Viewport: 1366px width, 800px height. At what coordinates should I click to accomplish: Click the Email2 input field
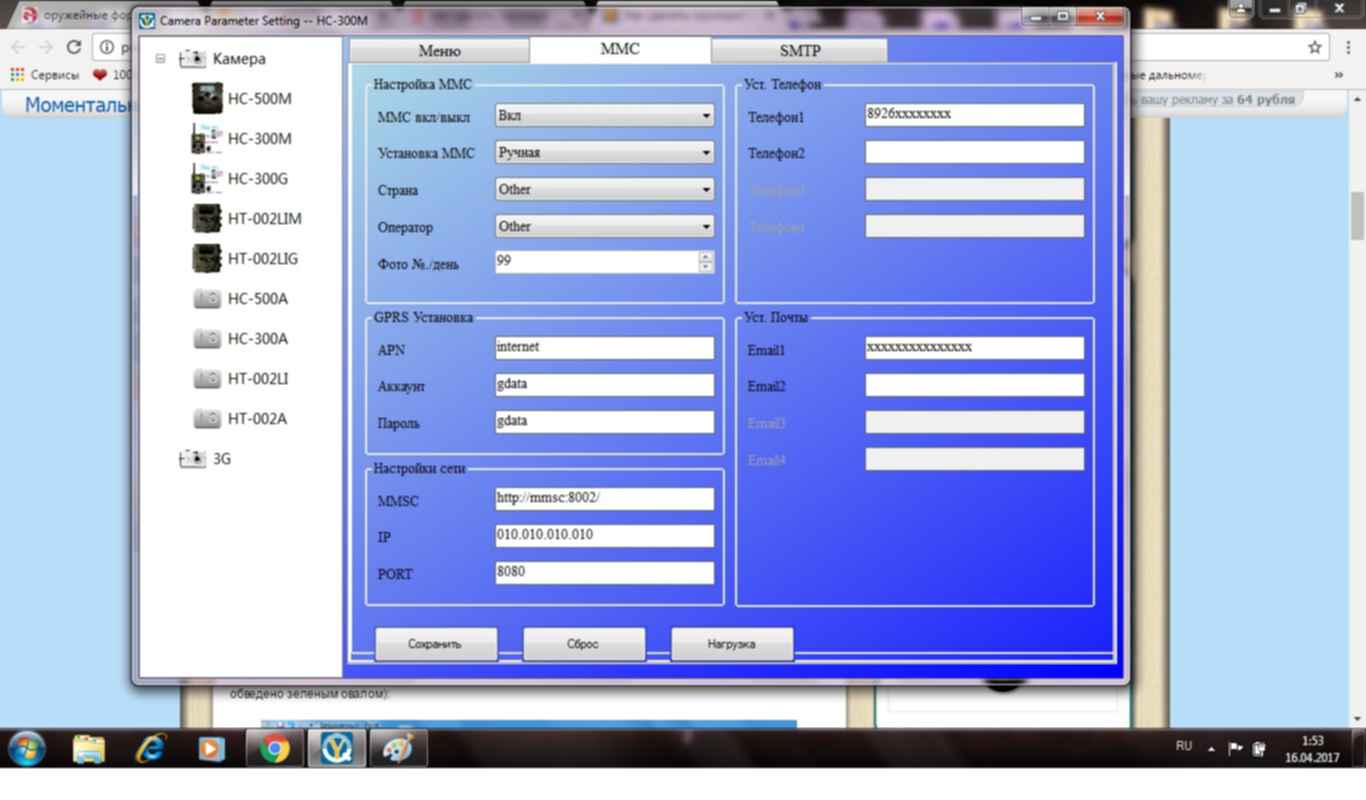[x=975, y=385]
